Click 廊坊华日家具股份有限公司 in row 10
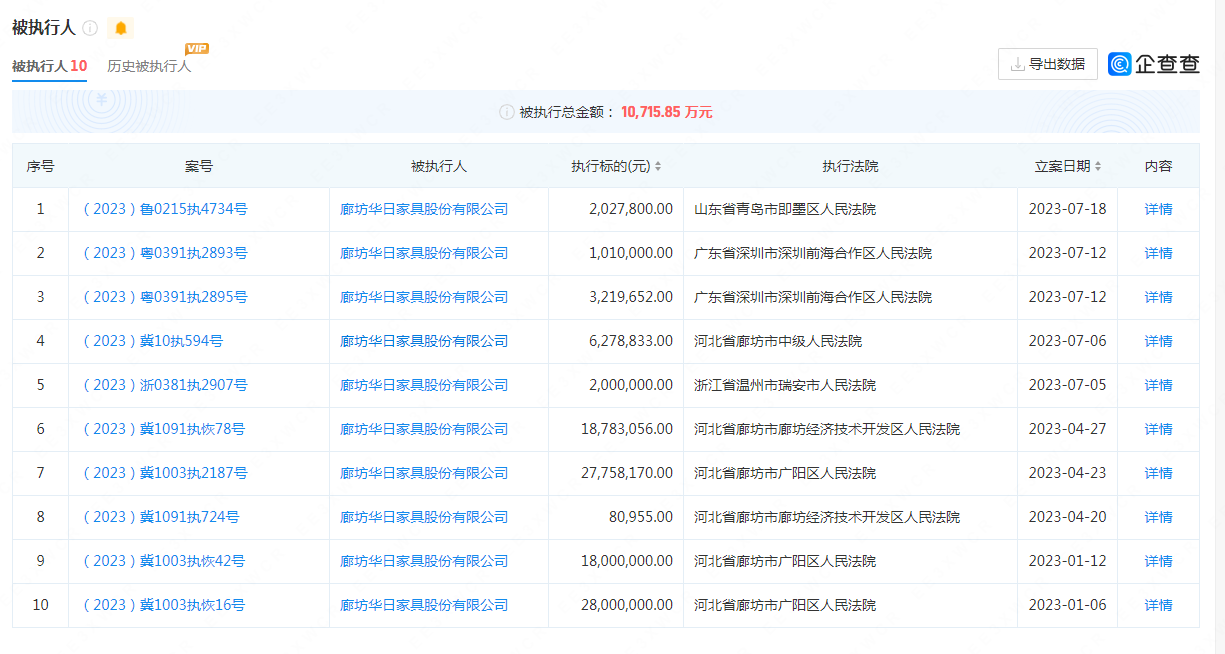The height and width of the screenshot is (654, 1225). click(424, 605)
